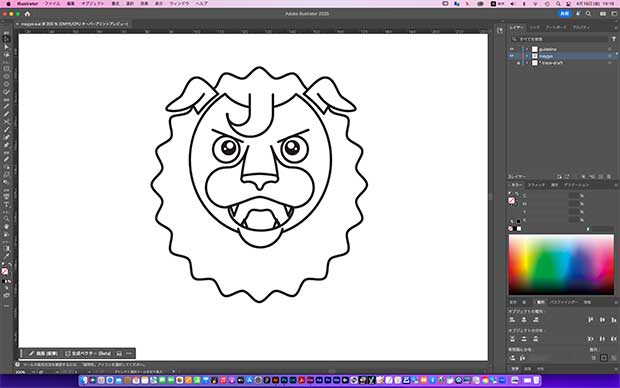Screen dimensions: 620x388
Task: Open the プロパティ panel tab
Action: click(581, 28)
